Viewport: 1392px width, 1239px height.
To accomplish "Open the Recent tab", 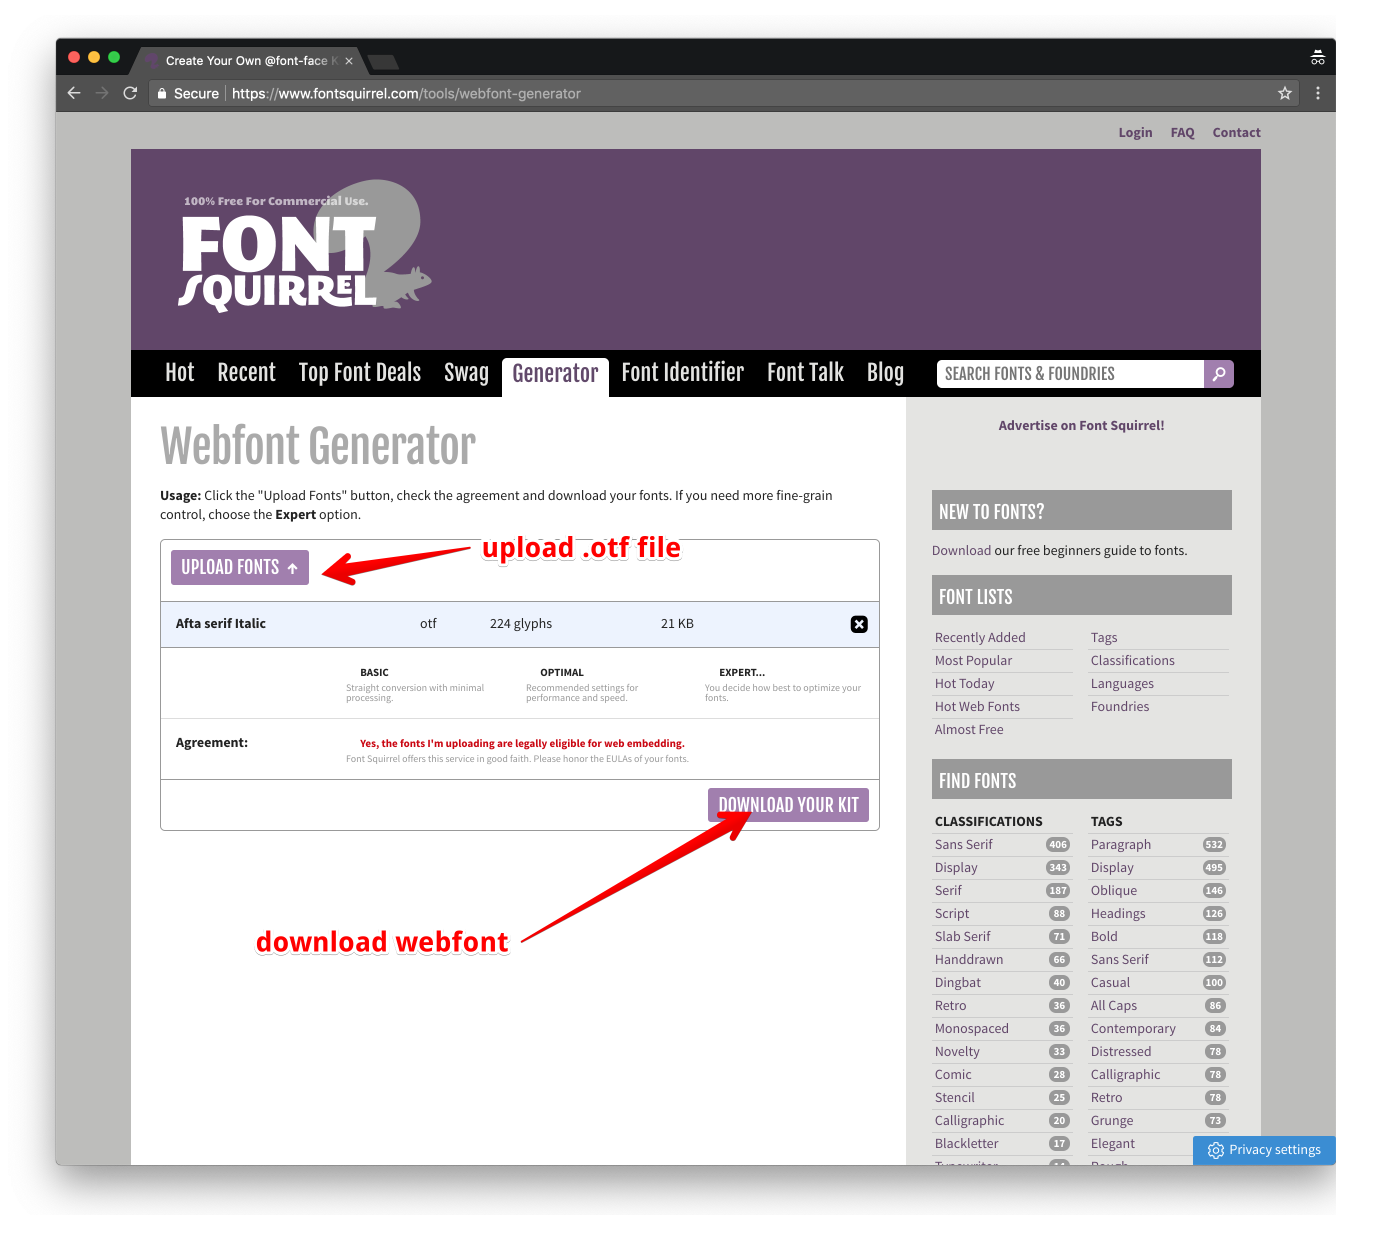I will point(246,373).
